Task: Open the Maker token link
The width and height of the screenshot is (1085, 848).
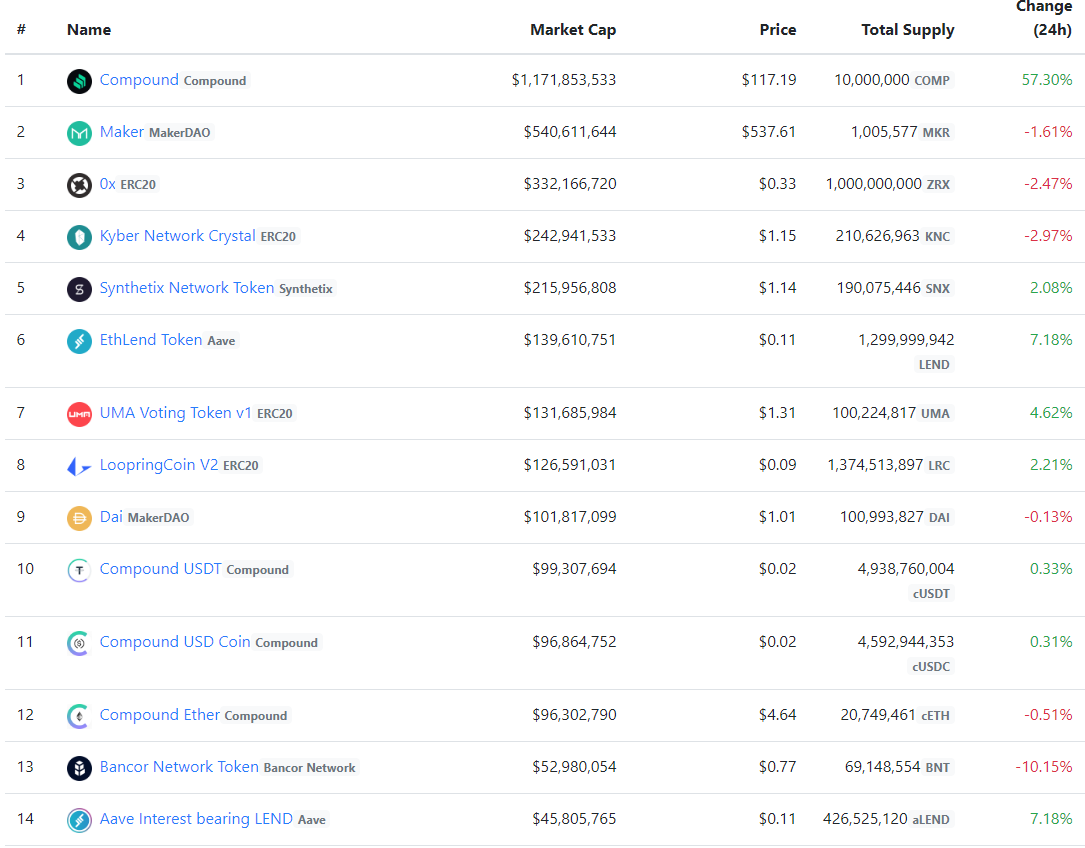Action: 122,132
